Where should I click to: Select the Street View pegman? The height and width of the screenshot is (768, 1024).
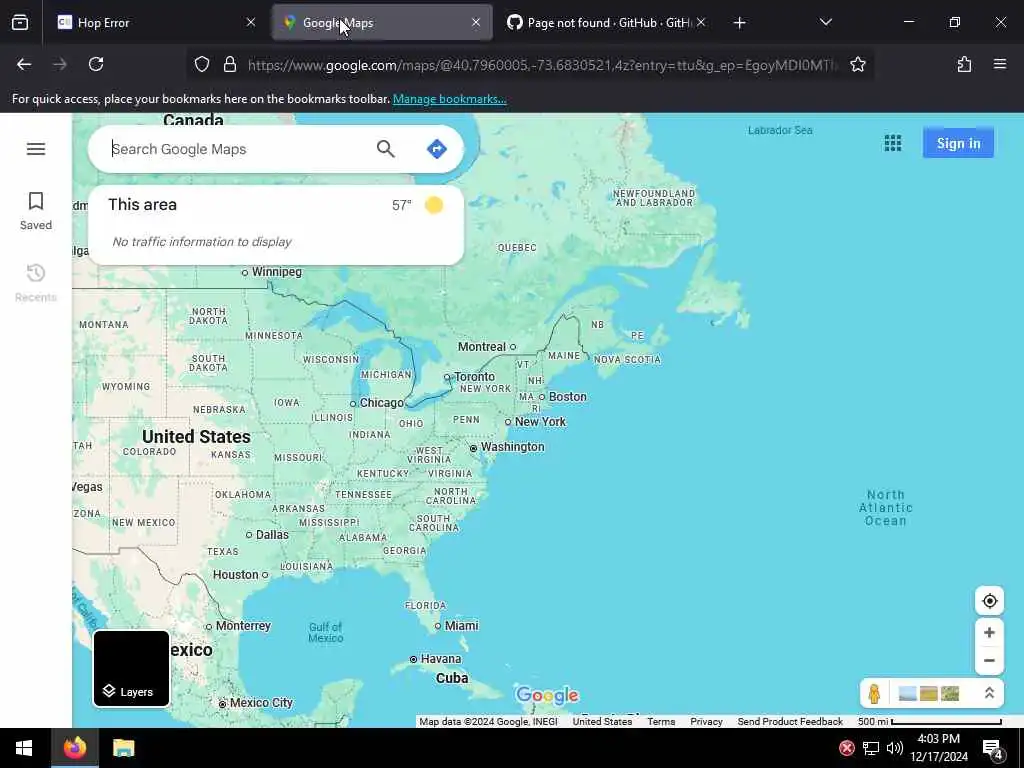pyautogui.click(x=874, y=693)
